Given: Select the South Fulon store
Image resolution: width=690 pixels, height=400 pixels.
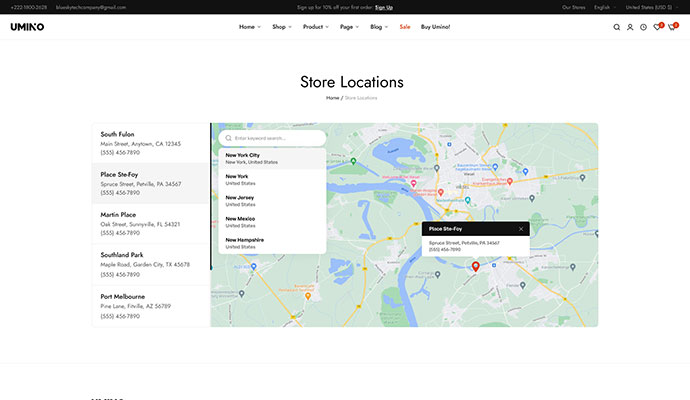Looking at the screenshot, I should 151,143.
